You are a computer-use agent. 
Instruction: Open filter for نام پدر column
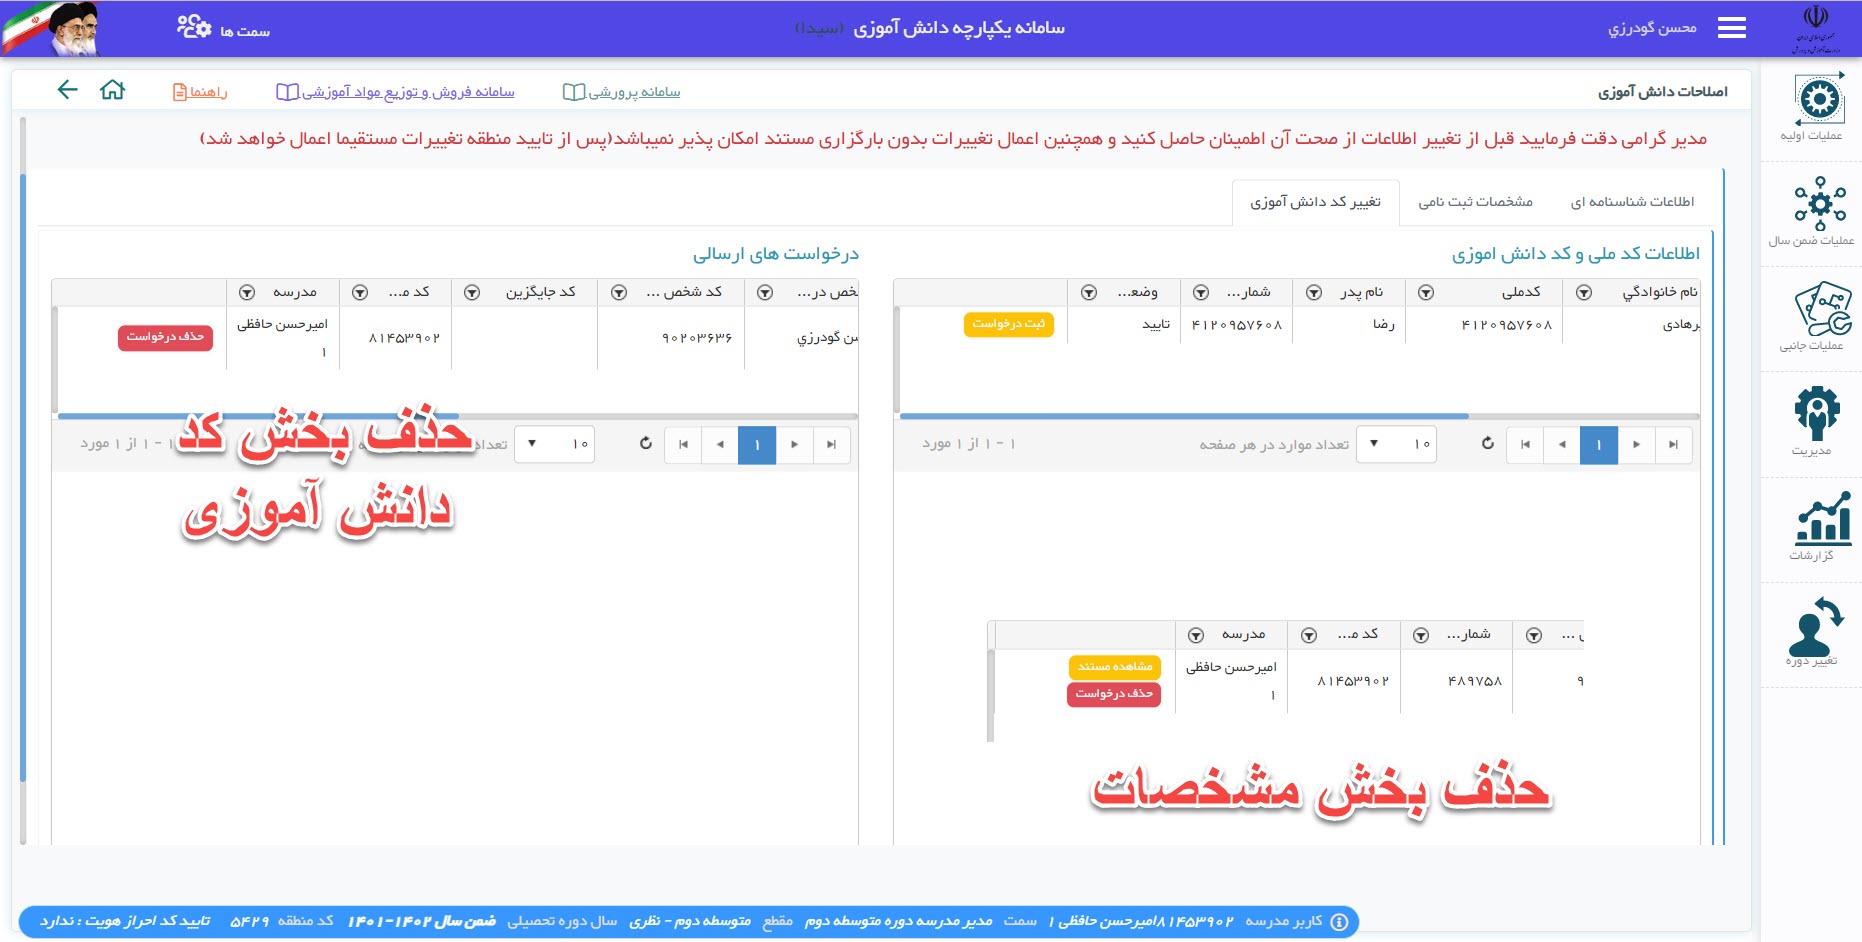[1314, 293]
